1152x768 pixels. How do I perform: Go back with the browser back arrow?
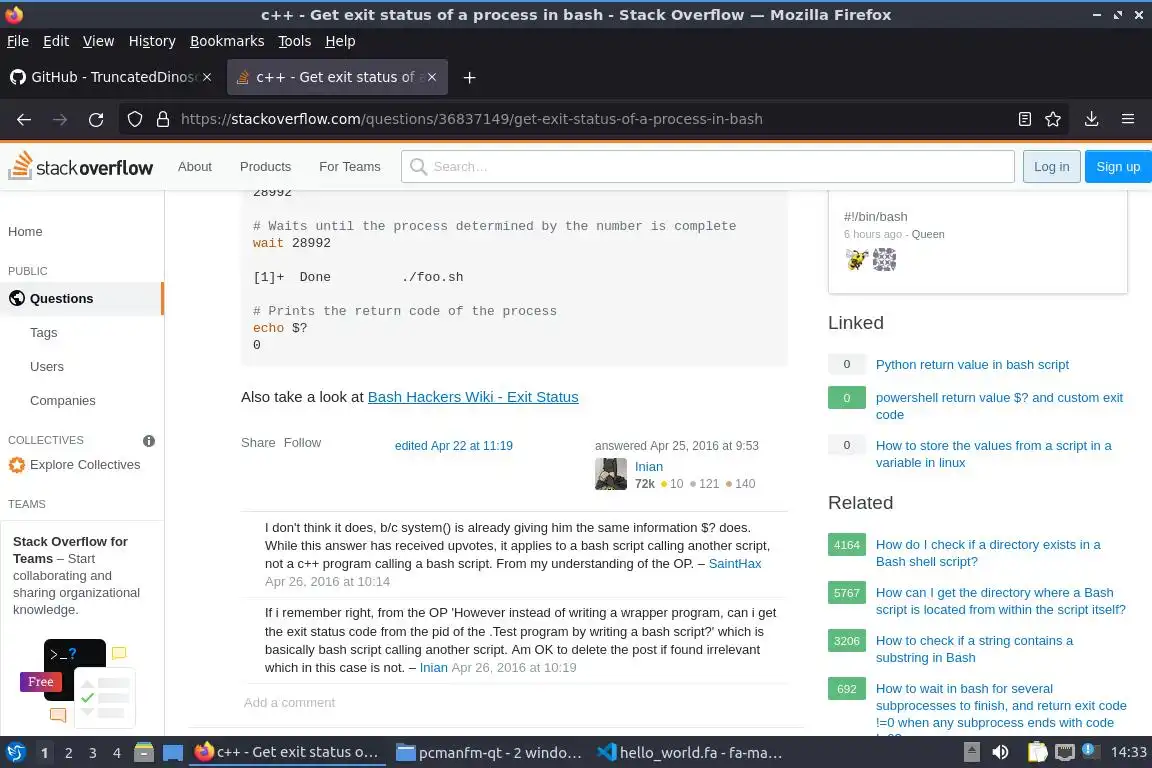(x=24, y=119)
